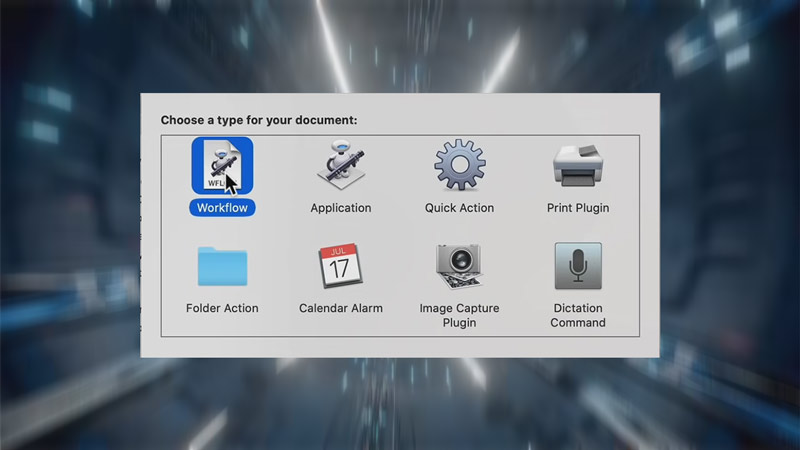The height and width of the screenshot is (450, 800).
Task: Click the "Quick Action" label
Action: [460, 208]
